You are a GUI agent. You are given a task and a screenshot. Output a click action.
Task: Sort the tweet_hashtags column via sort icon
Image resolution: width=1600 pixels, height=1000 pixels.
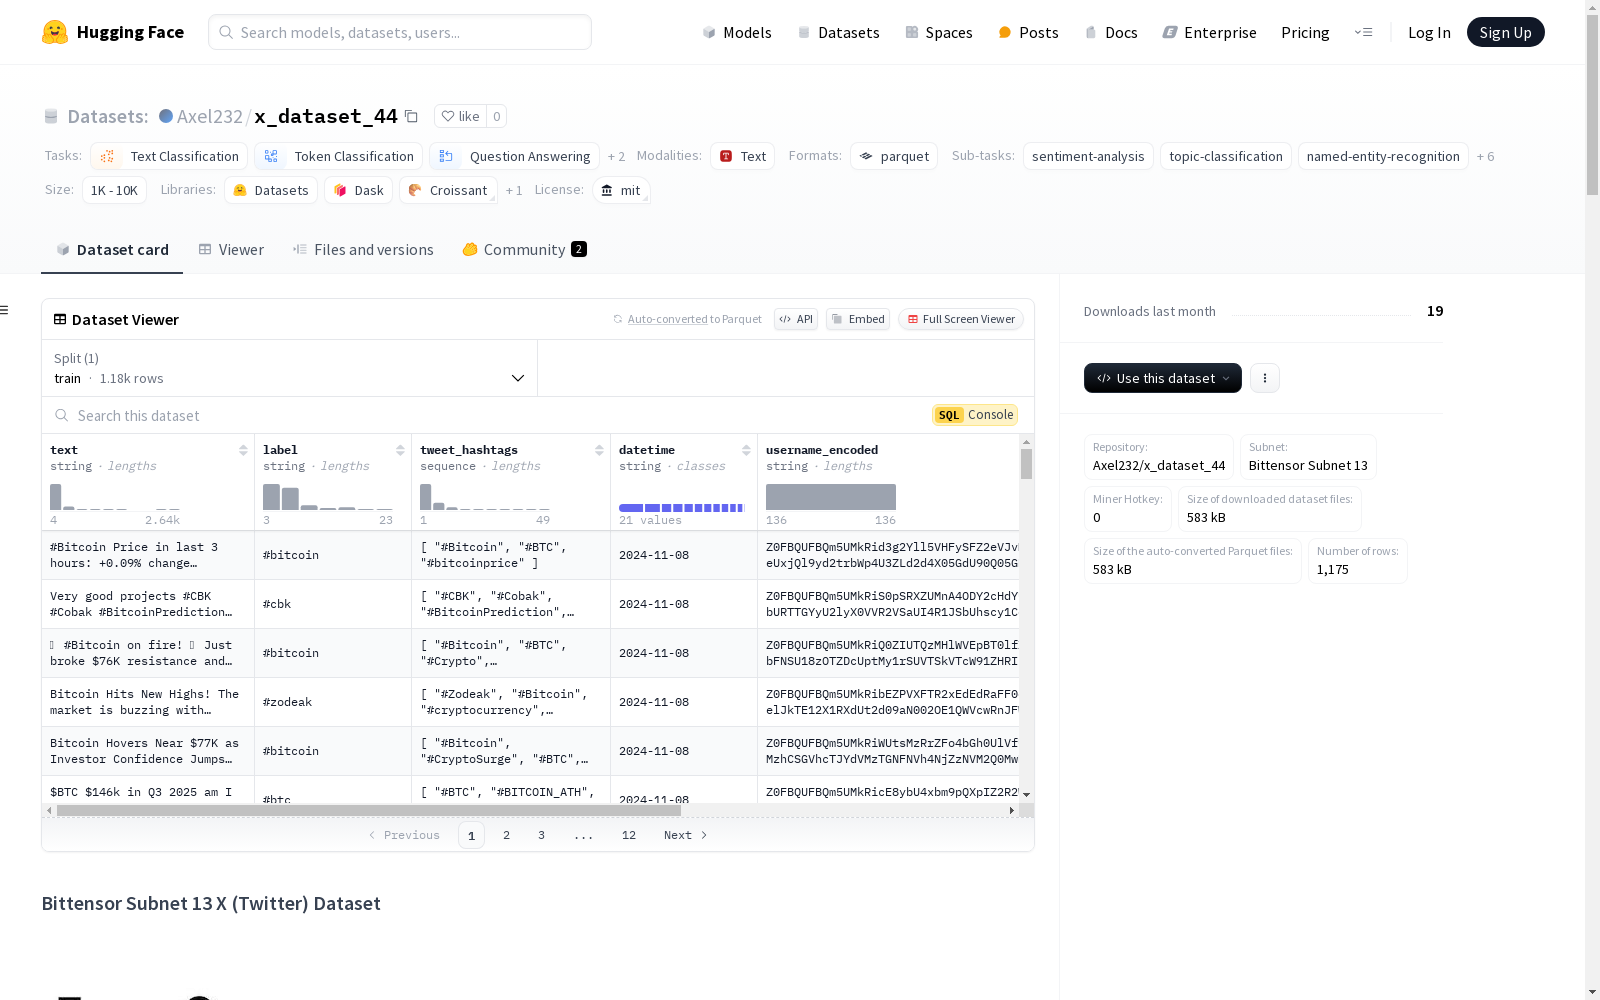[x=599, y=450]
